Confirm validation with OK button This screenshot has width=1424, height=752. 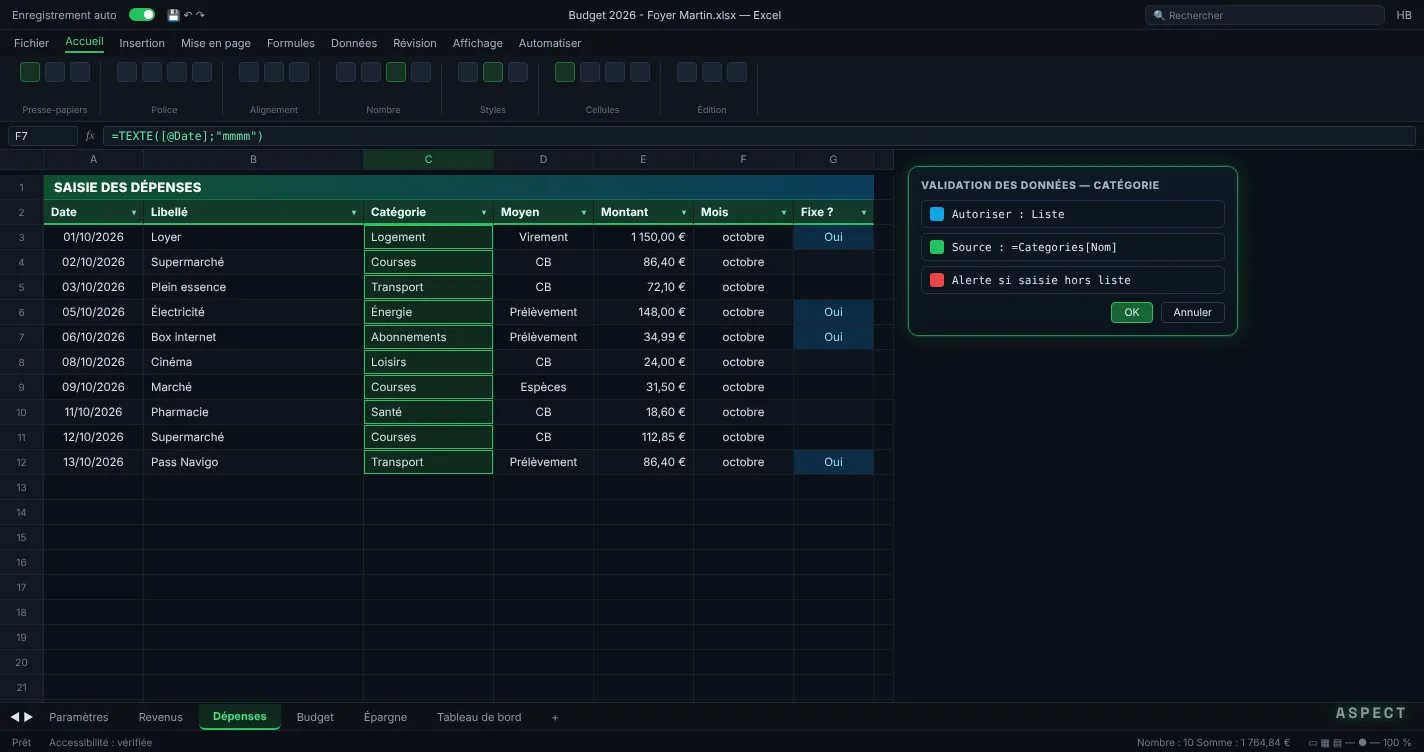[1131, 312]
